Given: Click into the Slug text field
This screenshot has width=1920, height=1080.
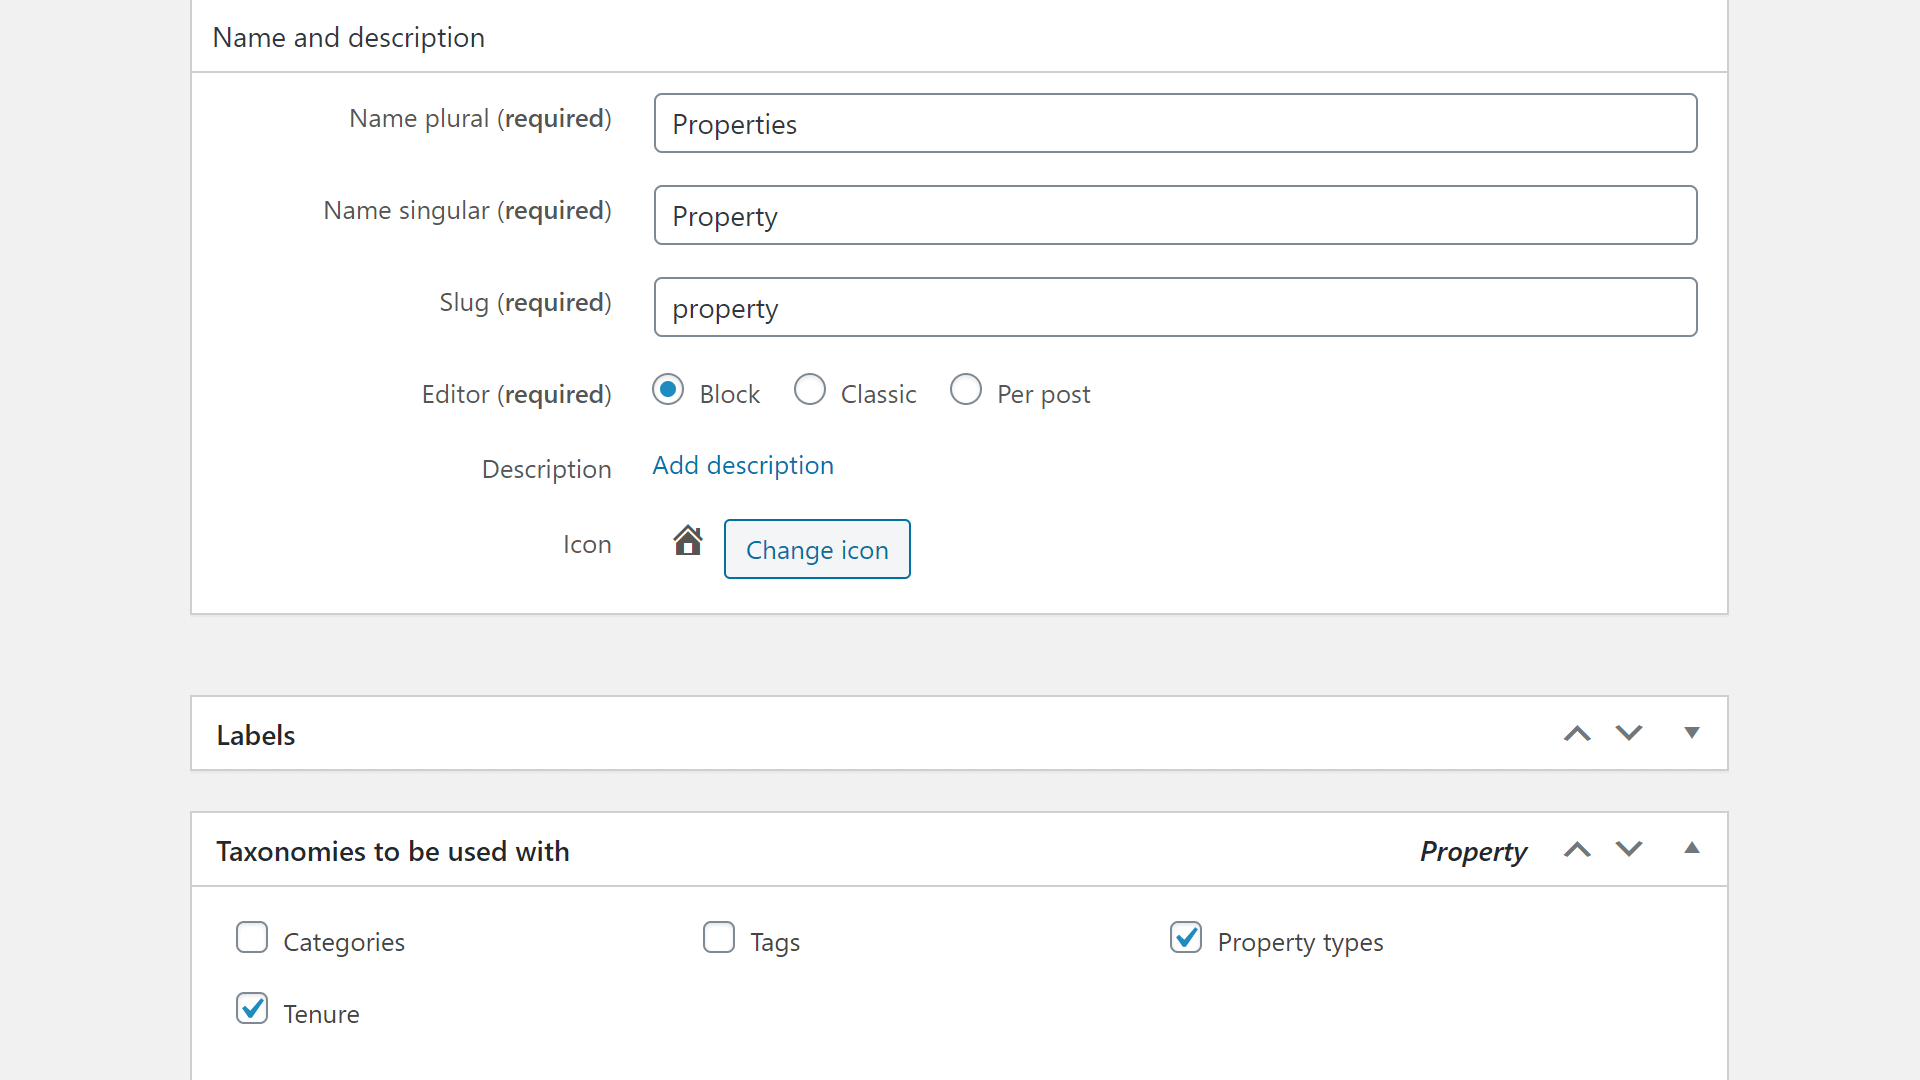Looking at the screenshot, I should 1175,308.
